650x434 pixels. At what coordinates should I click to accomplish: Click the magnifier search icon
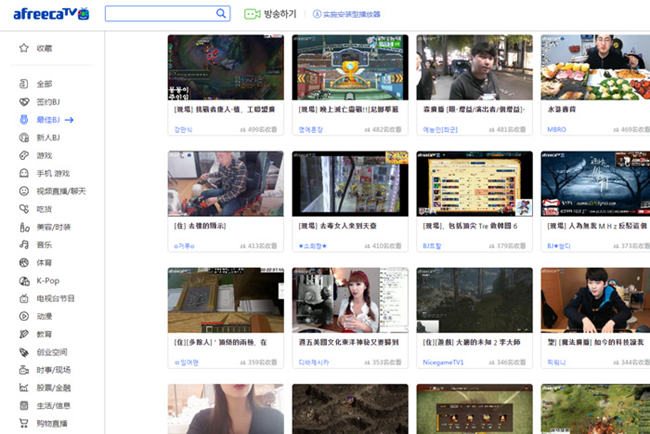coord(221,14)
